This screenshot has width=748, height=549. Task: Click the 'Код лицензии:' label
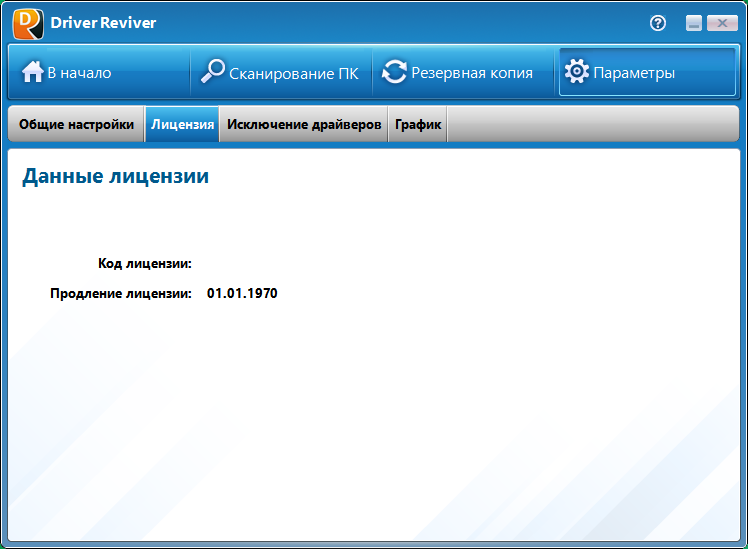point(145,263)
